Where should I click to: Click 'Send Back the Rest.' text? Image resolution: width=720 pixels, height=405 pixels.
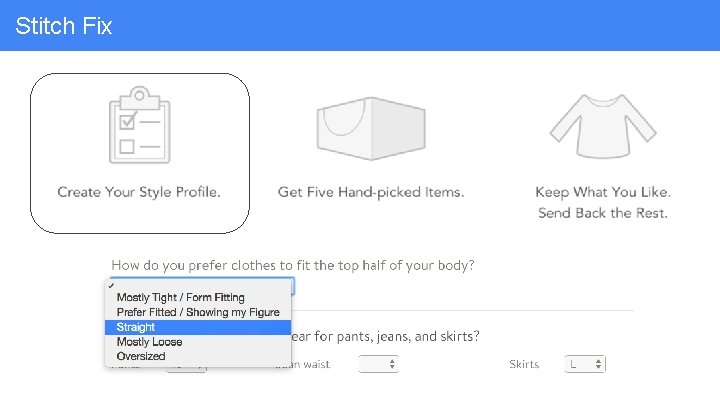click(603, 213)
